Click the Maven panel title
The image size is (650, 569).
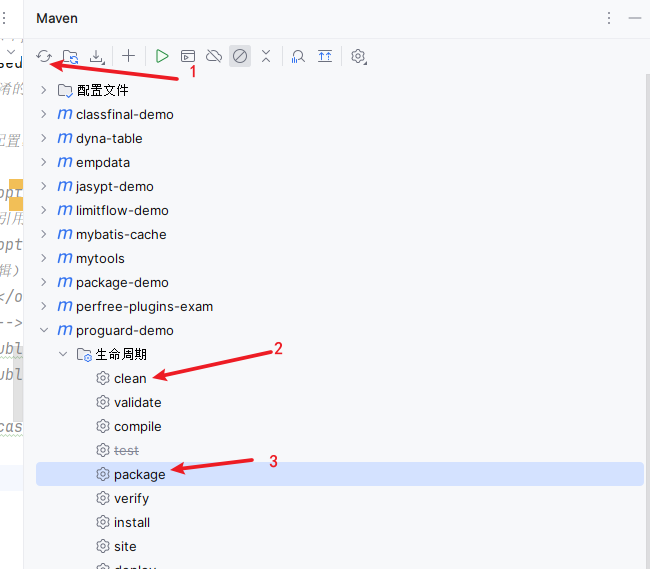pyautogui.click(x=57, y=18)
